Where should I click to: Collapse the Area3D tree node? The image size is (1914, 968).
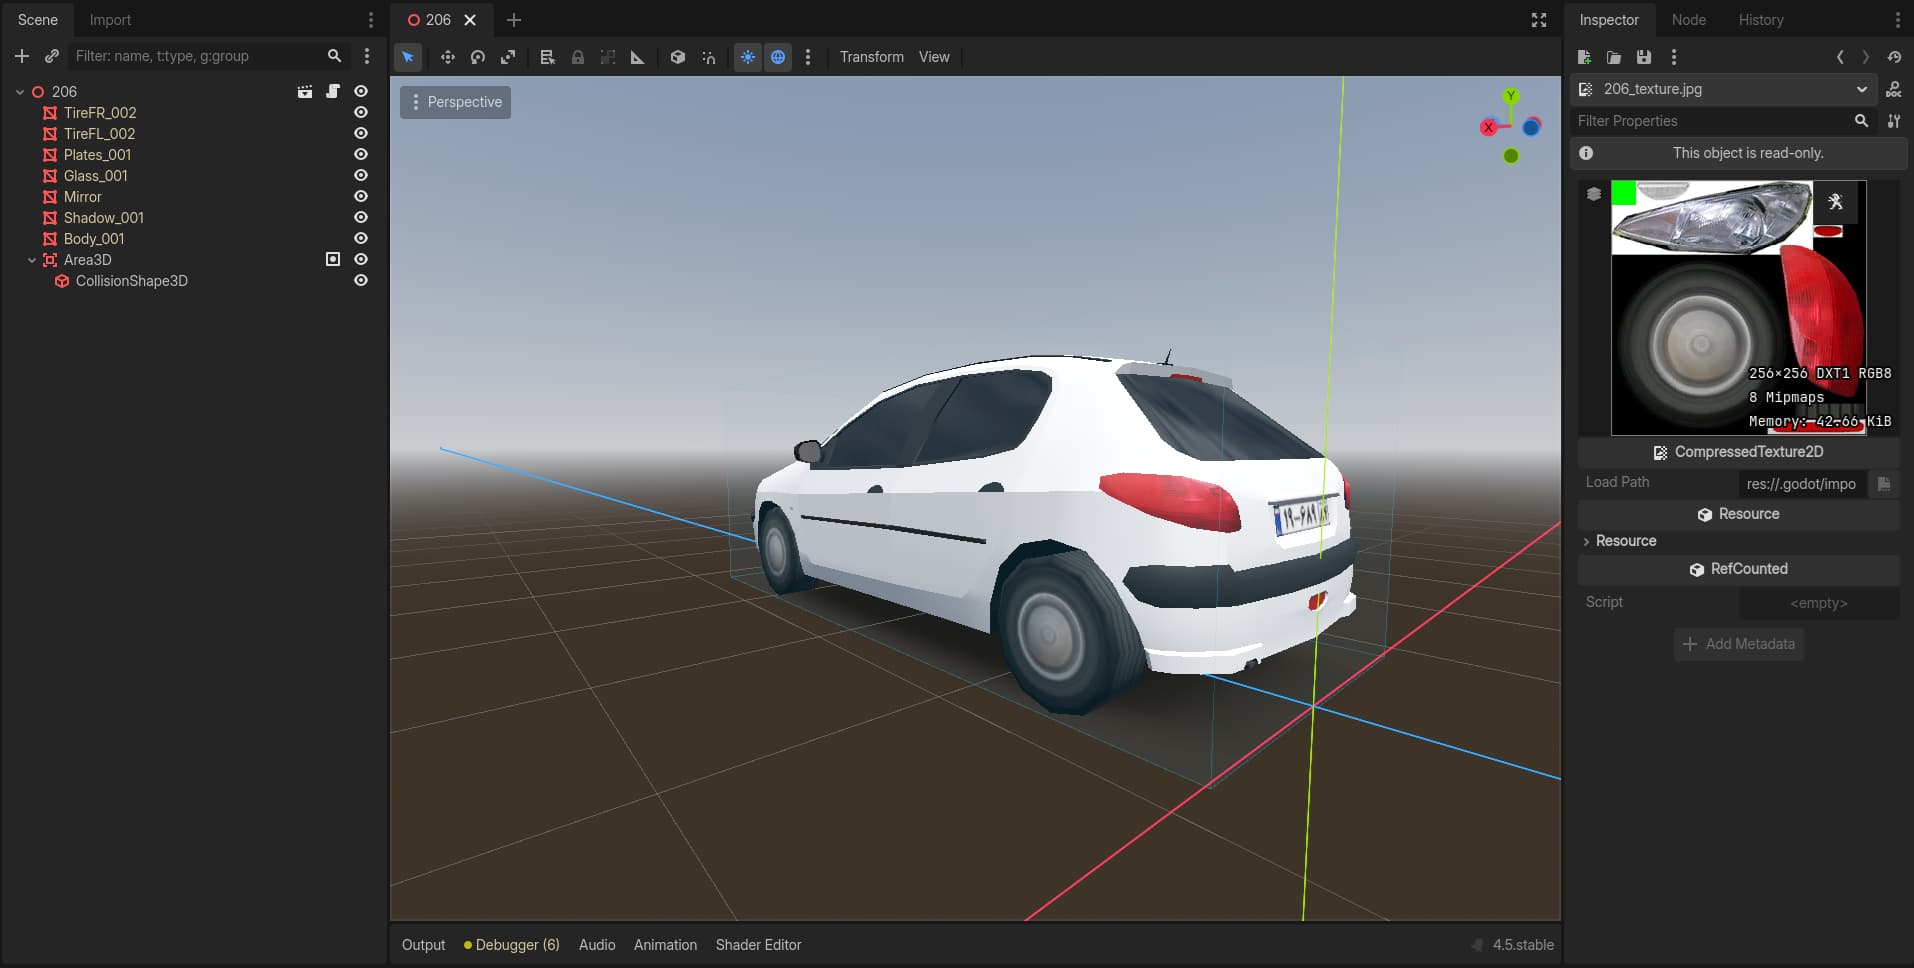point(32,260)
